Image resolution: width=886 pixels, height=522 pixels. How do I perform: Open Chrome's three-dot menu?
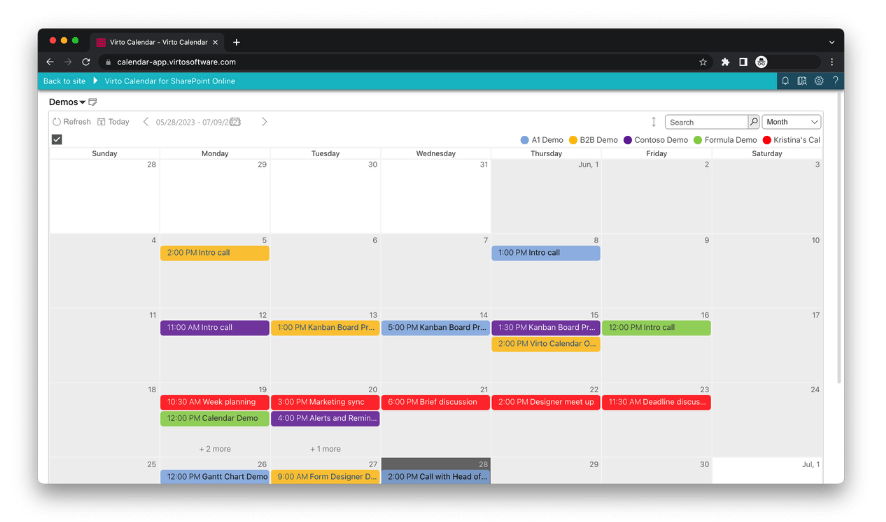832,62
